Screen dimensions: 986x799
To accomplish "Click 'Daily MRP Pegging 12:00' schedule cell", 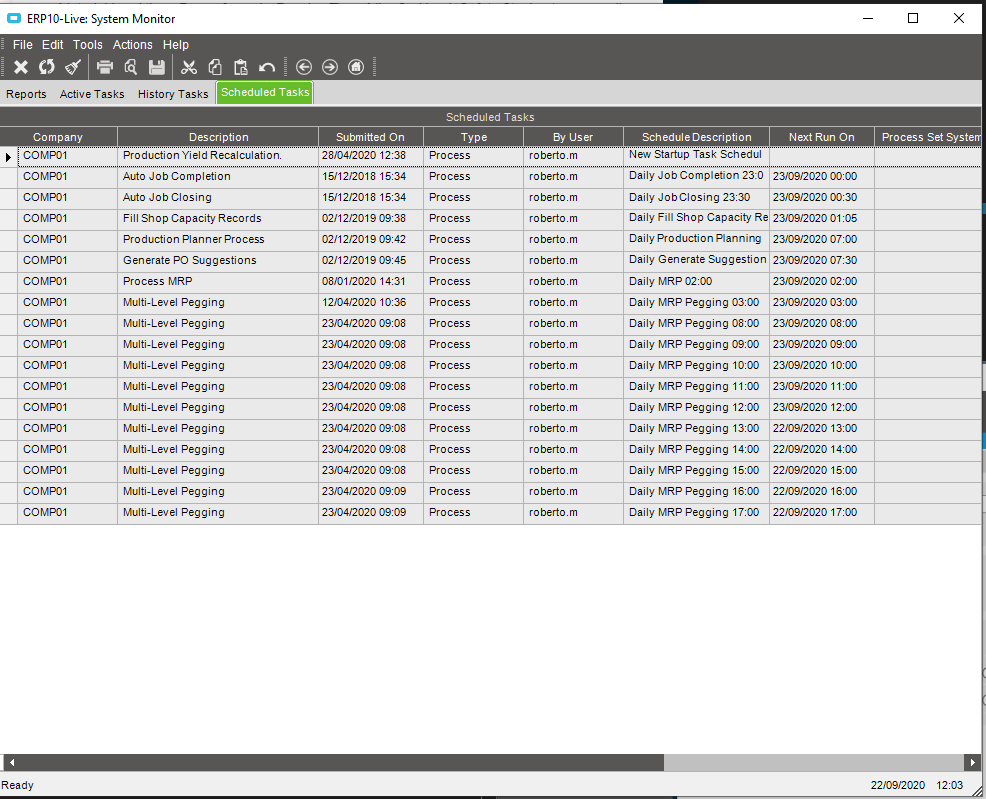I will [x=696, y=407].
